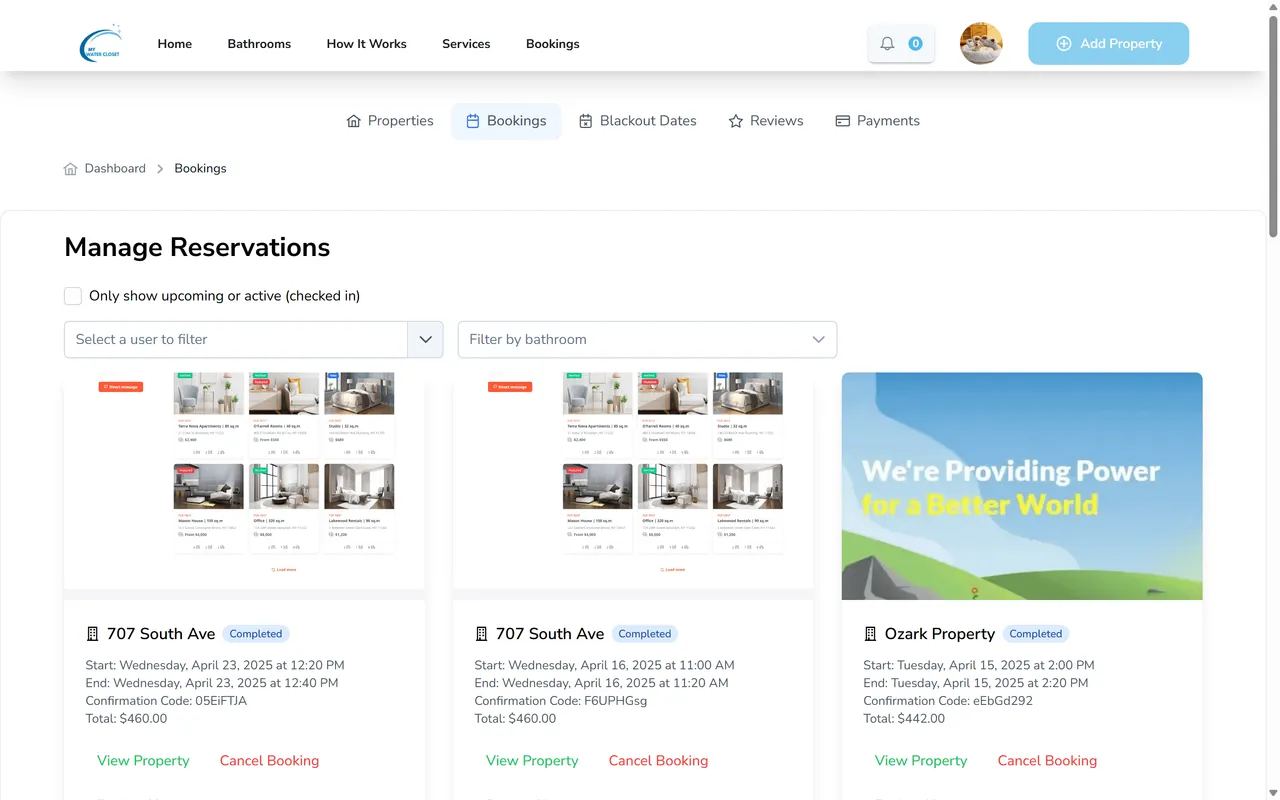Click the Ozark Property banner image
1280x800 pixels.
pos(1022,486)
